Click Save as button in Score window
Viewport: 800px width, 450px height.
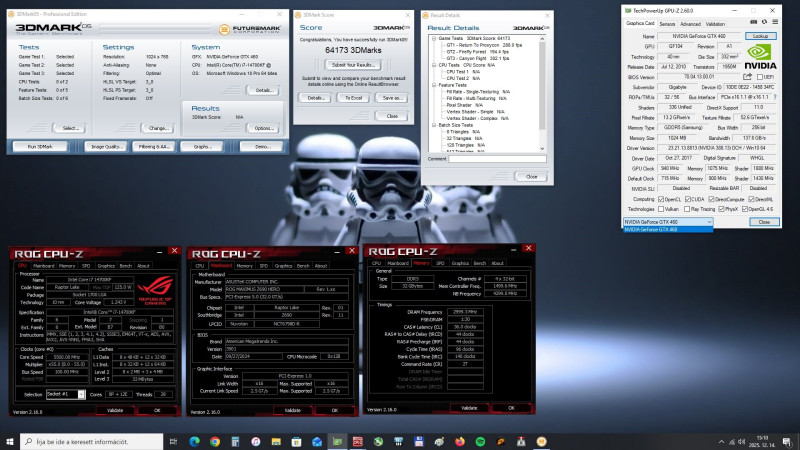point(392,97)
